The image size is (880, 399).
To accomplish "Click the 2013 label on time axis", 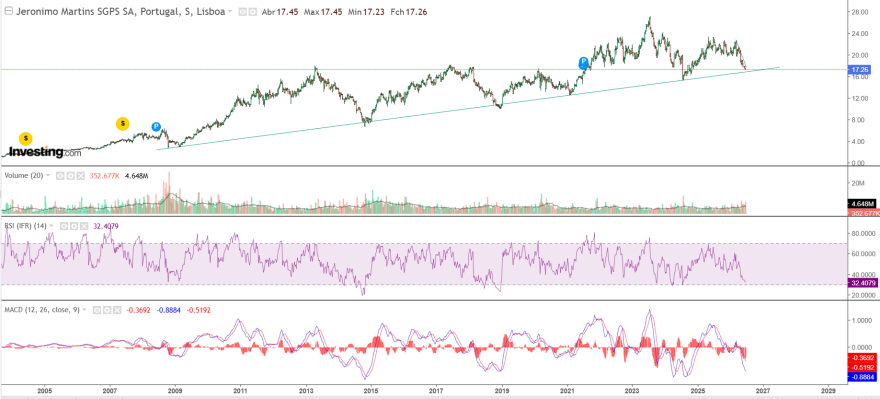I will [x=306, y=390].
